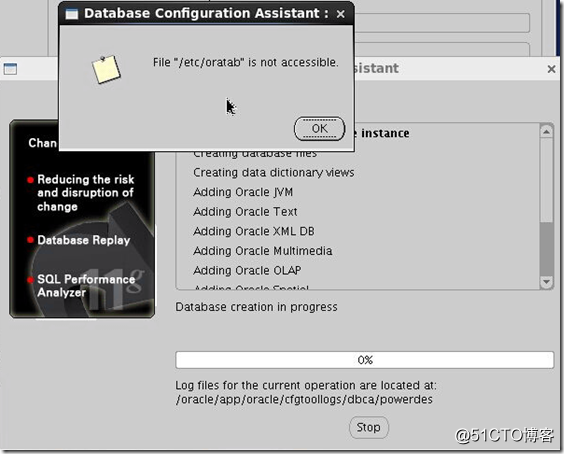Close the Database Configuration Assistant error dialog

click(341, 14)
